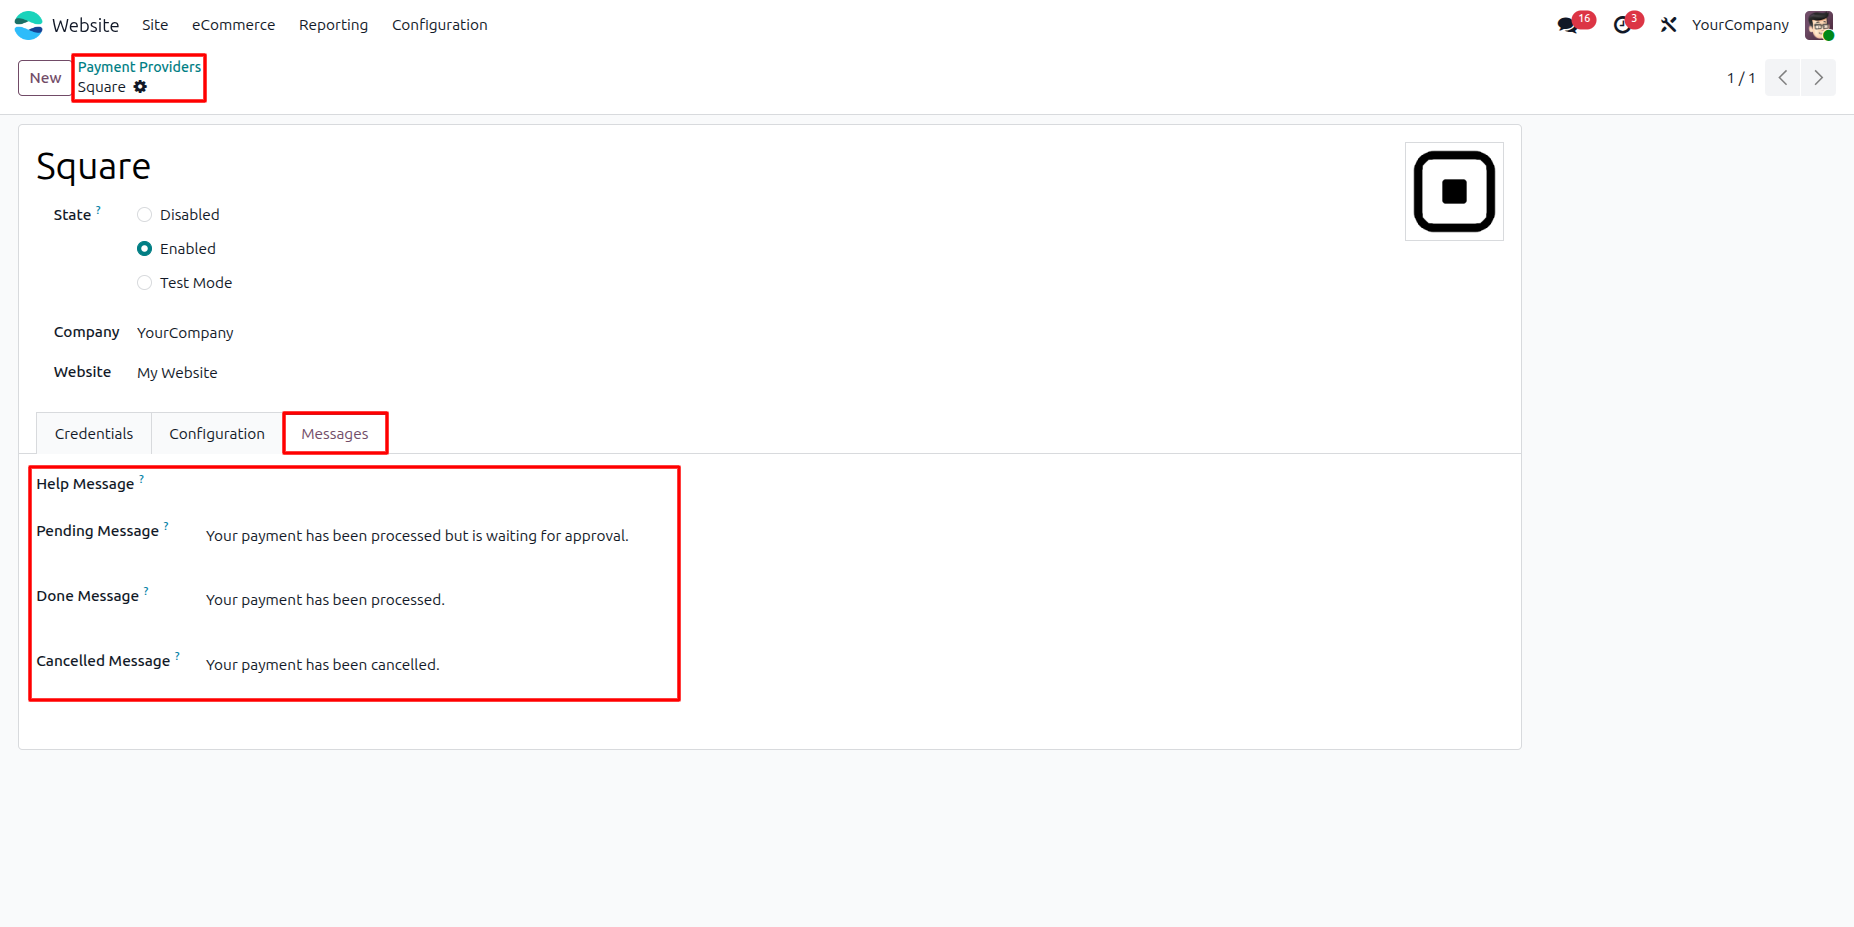Click the empty Help Message field
1854x927 pixels.
click(440, 484)
